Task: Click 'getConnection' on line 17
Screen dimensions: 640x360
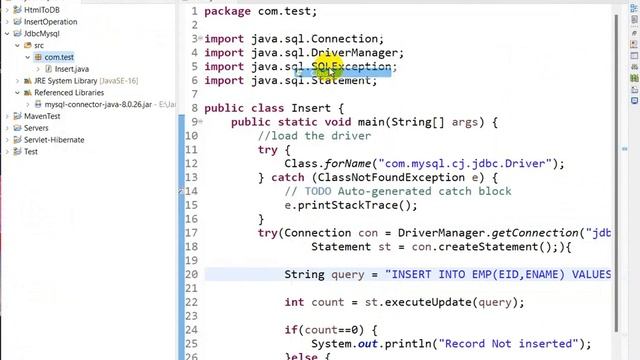Action: pyautogui.click(x=535, y=233)
